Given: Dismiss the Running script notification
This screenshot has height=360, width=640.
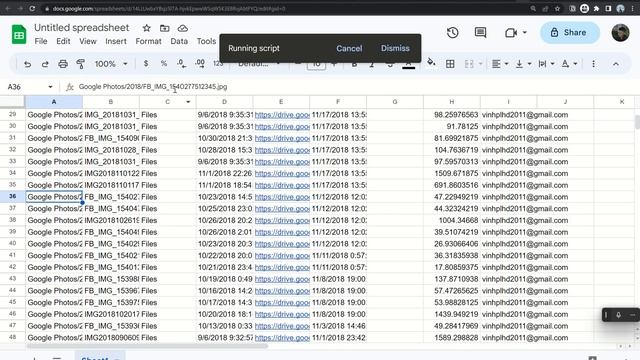Looking at the screenshot, I should click(x=395, y=48).
